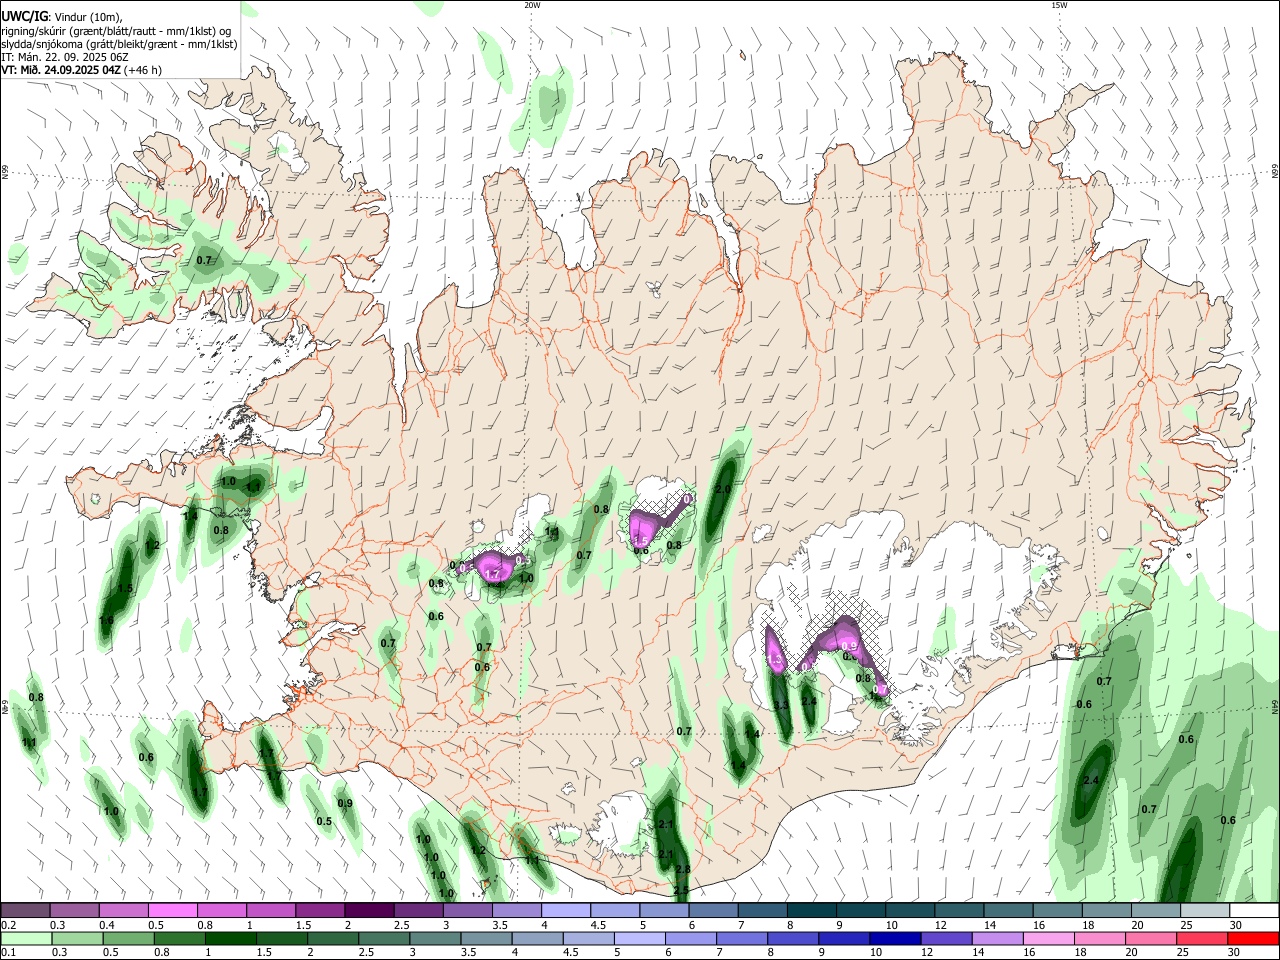Click the 2.0 precipitation value on the map
Viewport: 1280px width, 960px height.
(723, 489)
